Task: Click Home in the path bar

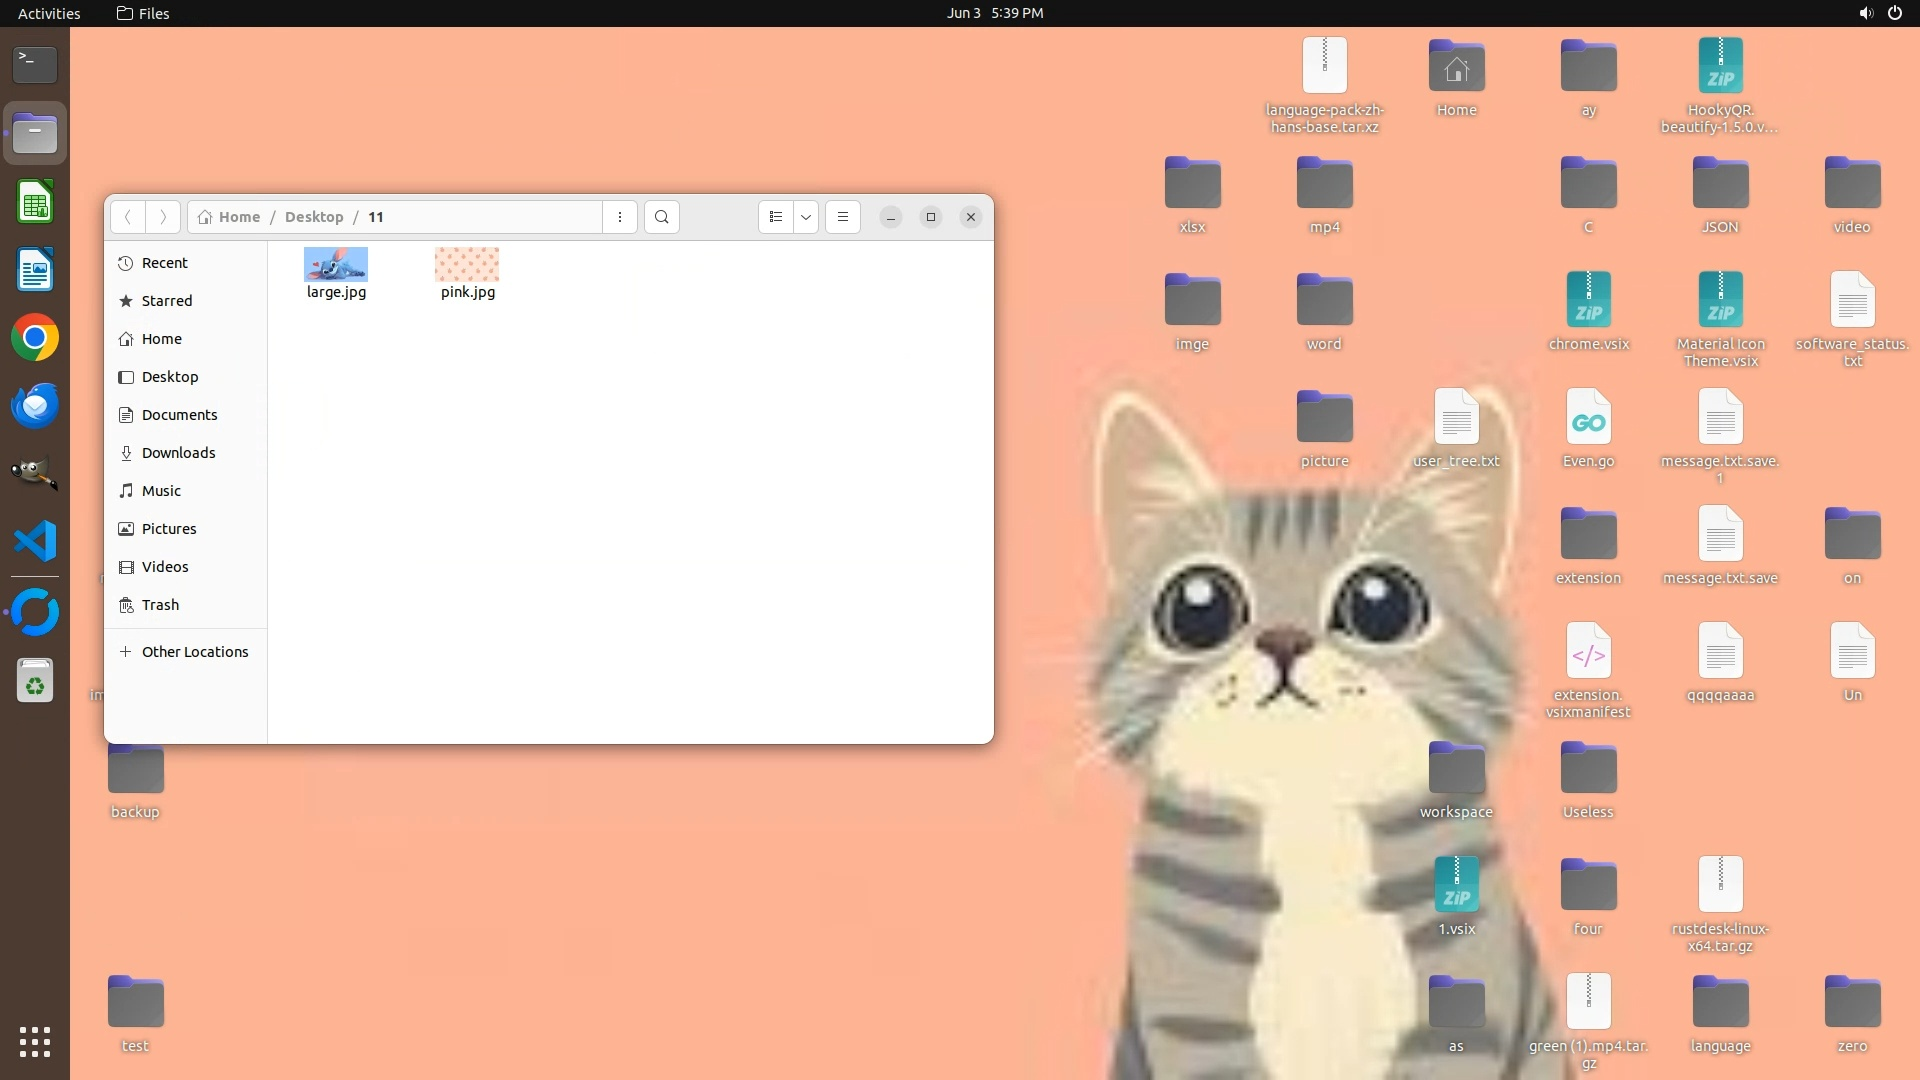Action: (x=239, y=217)
